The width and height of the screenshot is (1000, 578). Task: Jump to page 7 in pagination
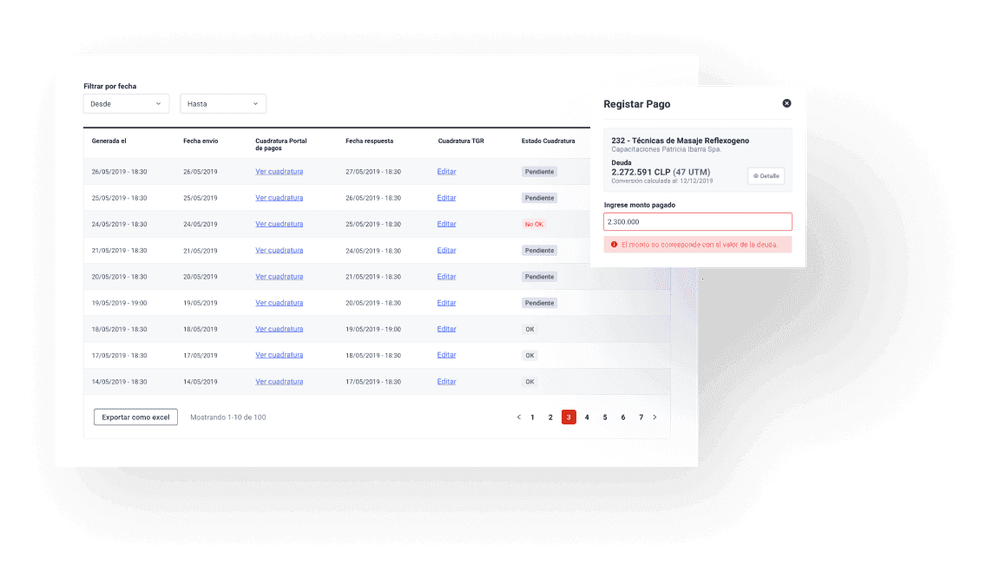(x=641, y=417)
